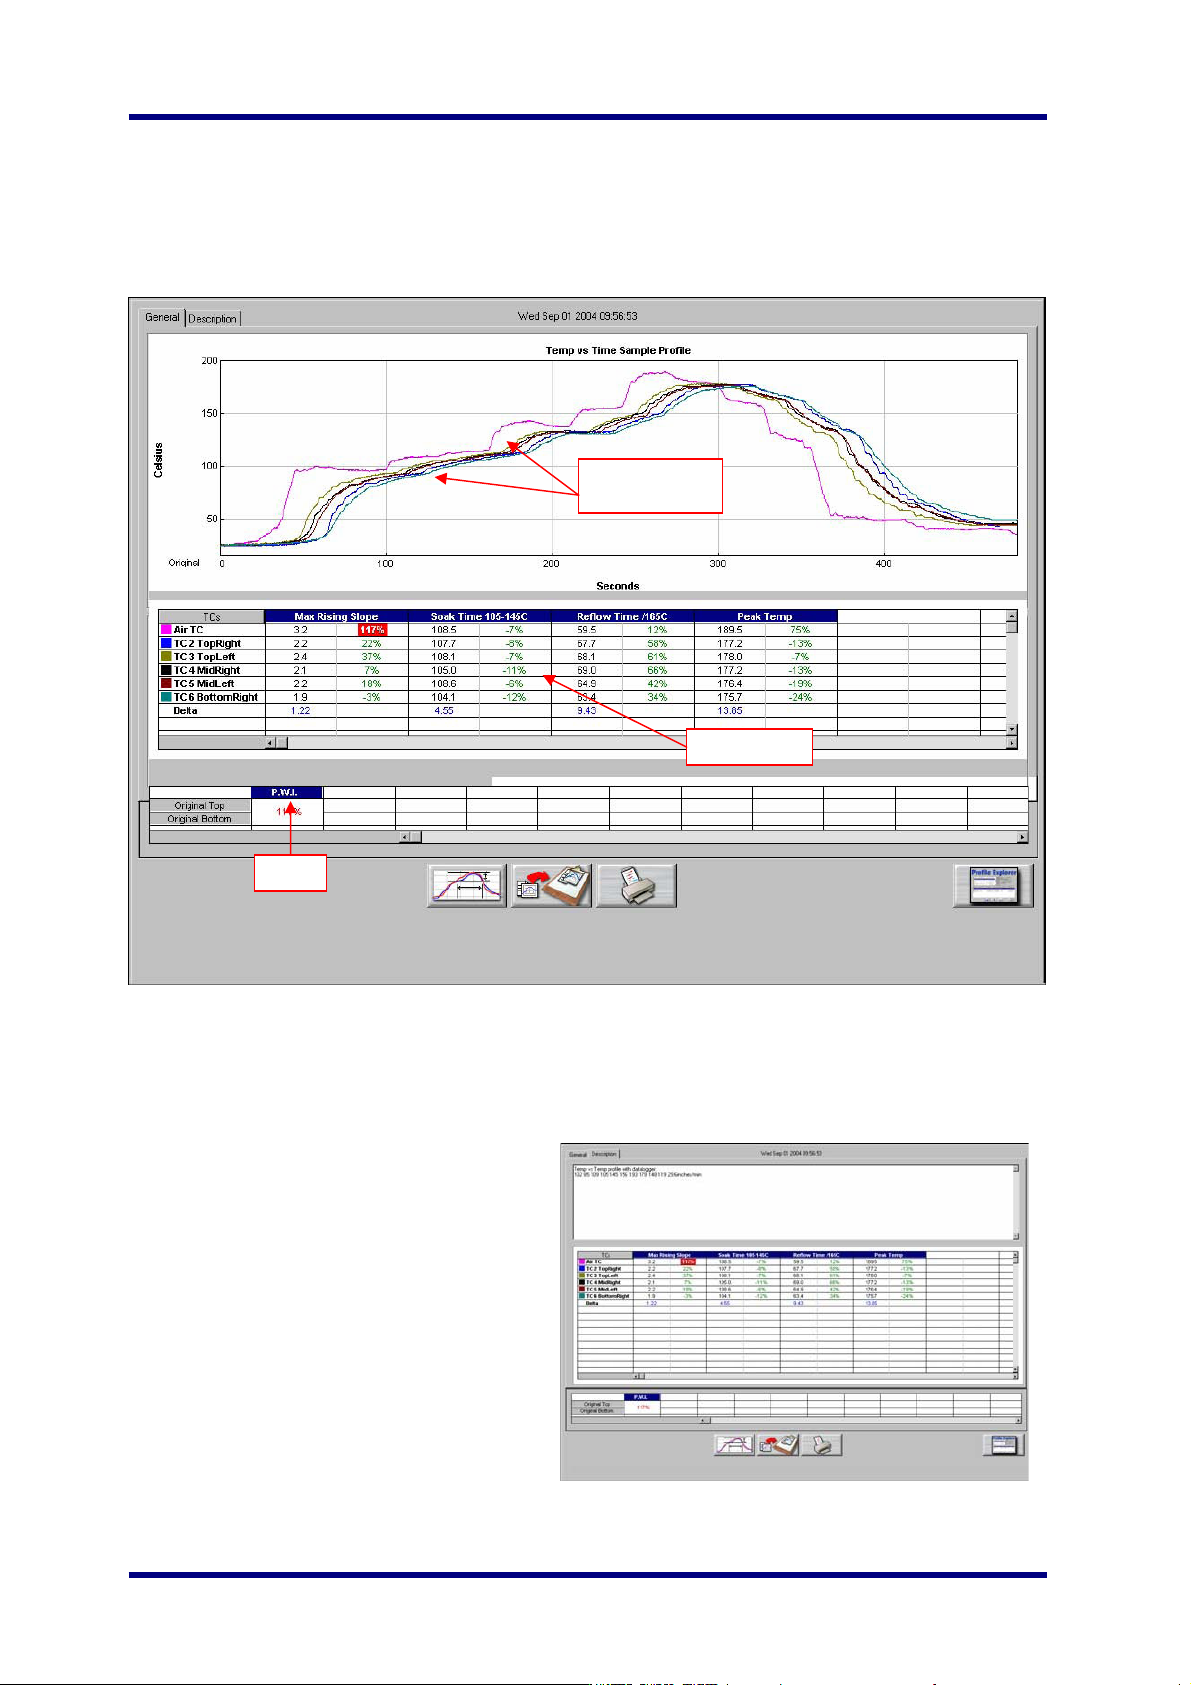Click profile graph icon in smaller Description window
Screen dimensions: 1191x1685
click(x=734, y=1445)
